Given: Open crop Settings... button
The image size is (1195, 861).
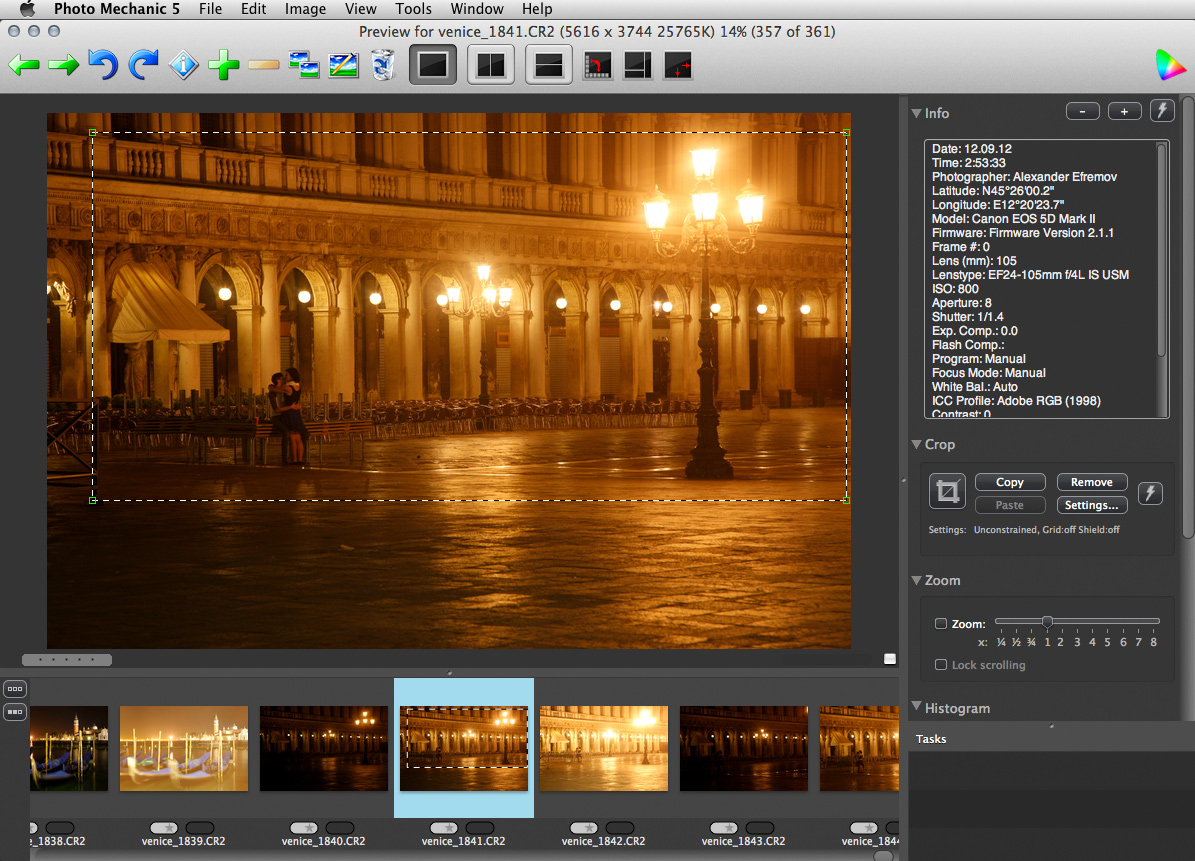Looking at the screenshot, I should (1091, 505).
